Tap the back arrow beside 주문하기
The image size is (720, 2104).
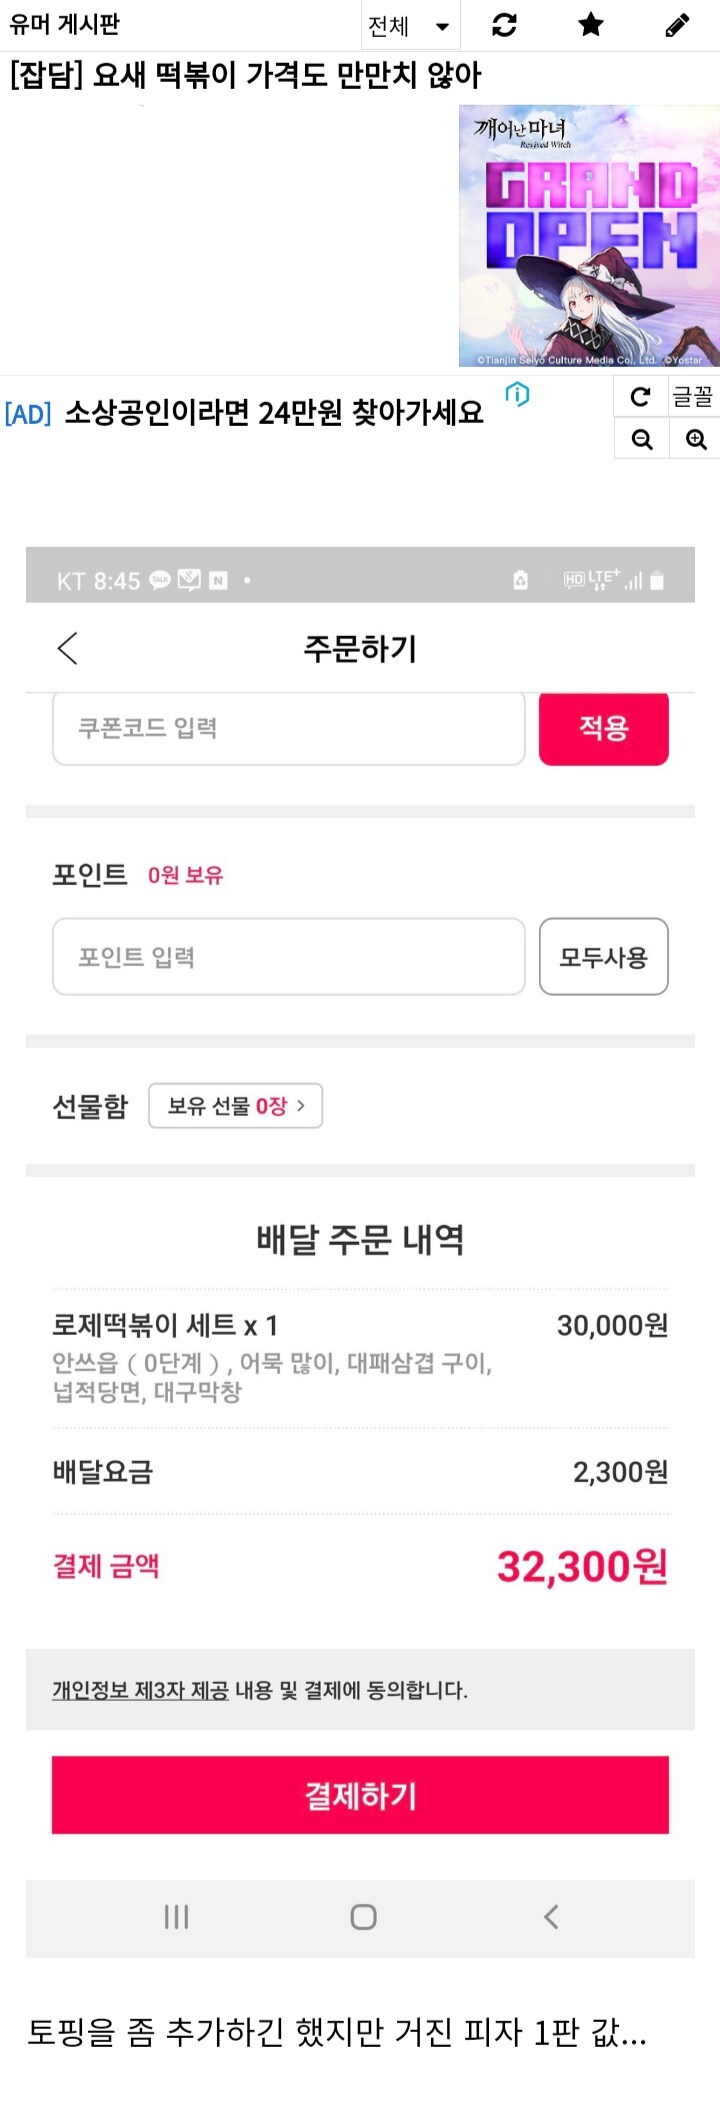(x=68, y=648)
